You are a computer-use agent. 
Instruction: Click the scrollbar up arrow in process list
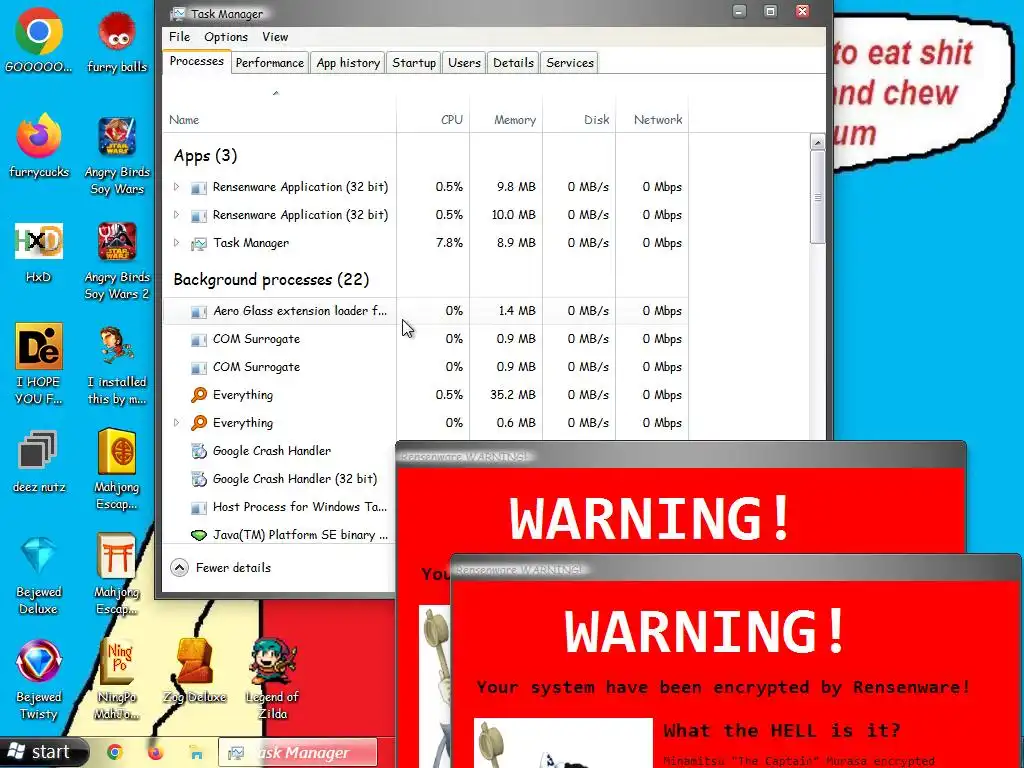(818, 142)
